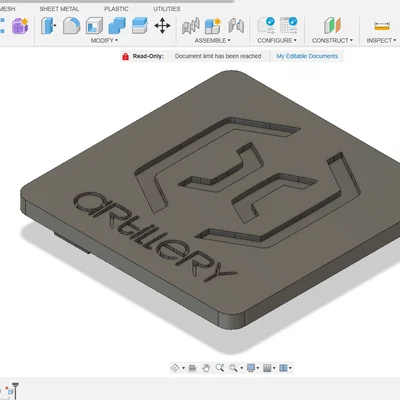The height and width of the screenshot is (400, 400).
Task: Select the As-built Joint icon
Action: pos(236,26)
